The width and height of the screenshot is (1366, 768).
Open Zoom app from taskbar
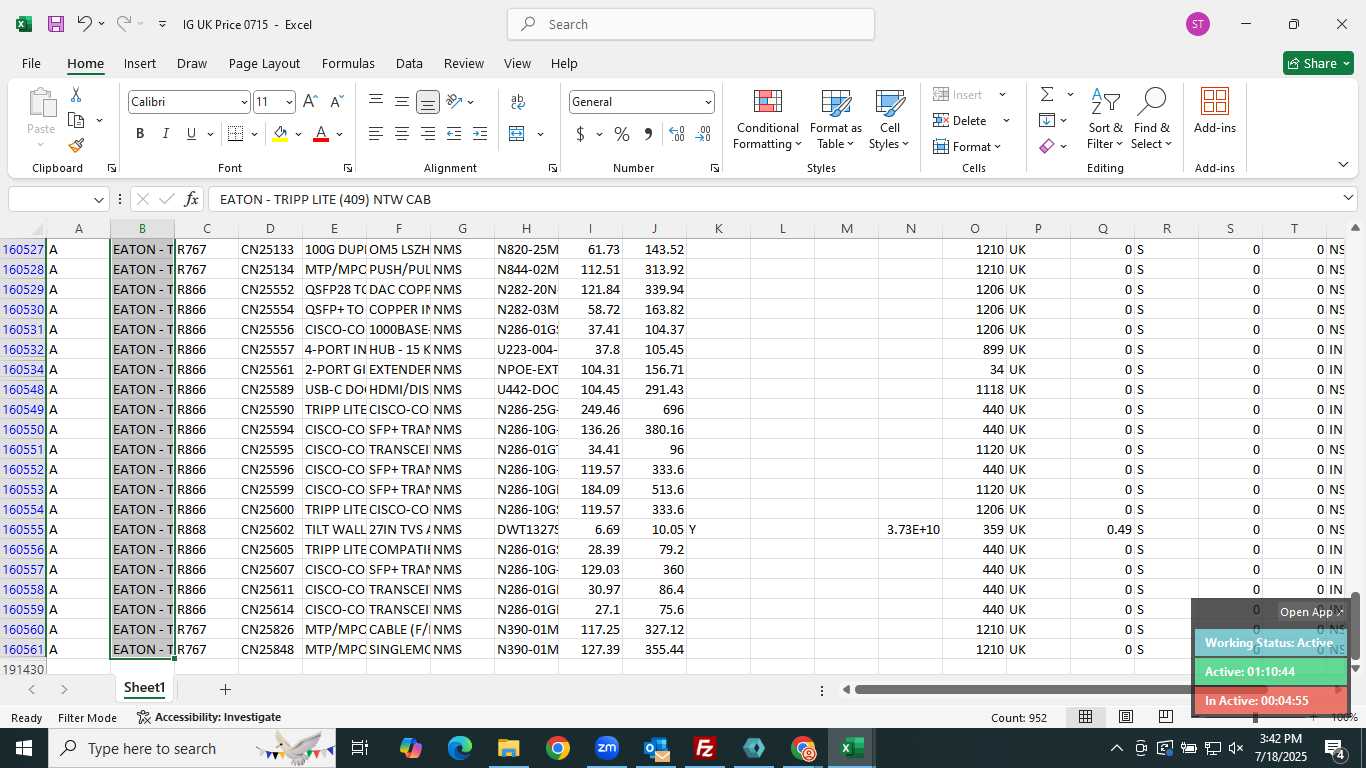(x=607, y=748)
